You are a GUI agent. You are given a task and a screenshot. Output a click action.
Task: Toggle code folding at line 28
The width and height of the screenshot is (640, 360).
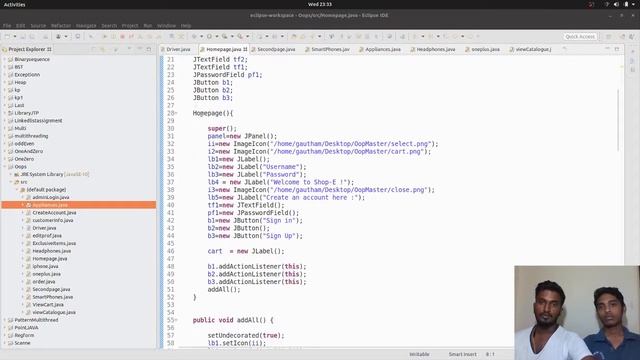[176, 113]
